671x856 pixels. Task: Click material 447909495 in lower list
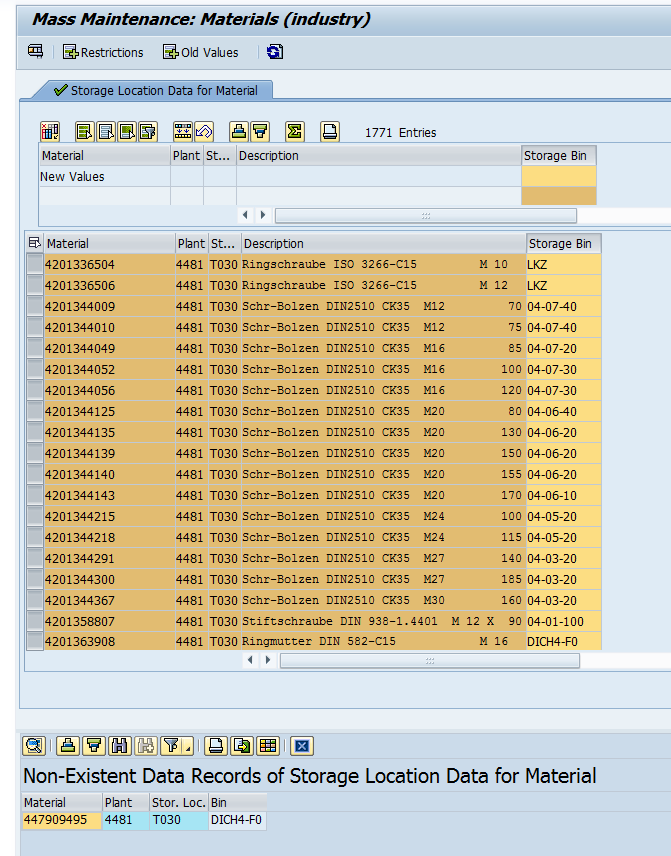pyautogui.click(x=61, y=820)
